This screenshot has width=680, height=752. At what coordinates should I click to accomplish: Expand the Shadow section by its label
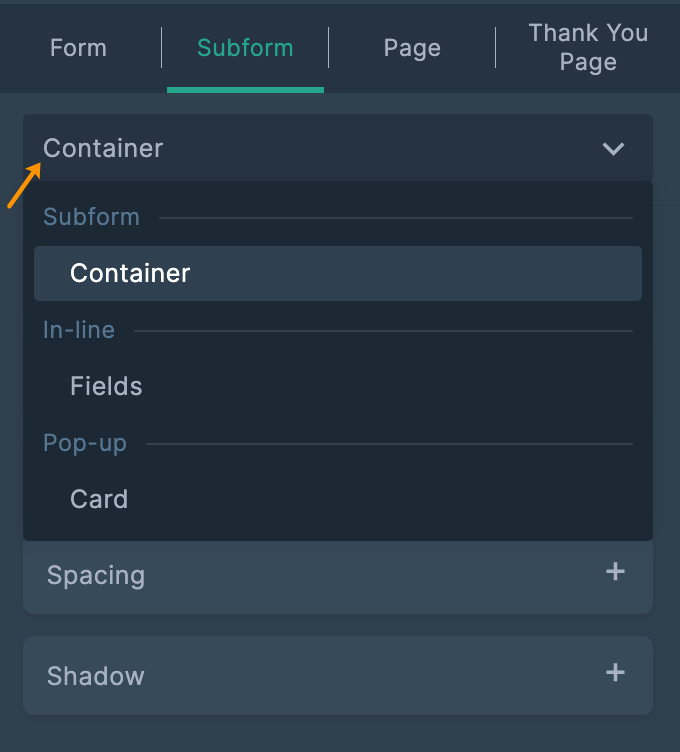pyautogui.click(x=96, y=676)
